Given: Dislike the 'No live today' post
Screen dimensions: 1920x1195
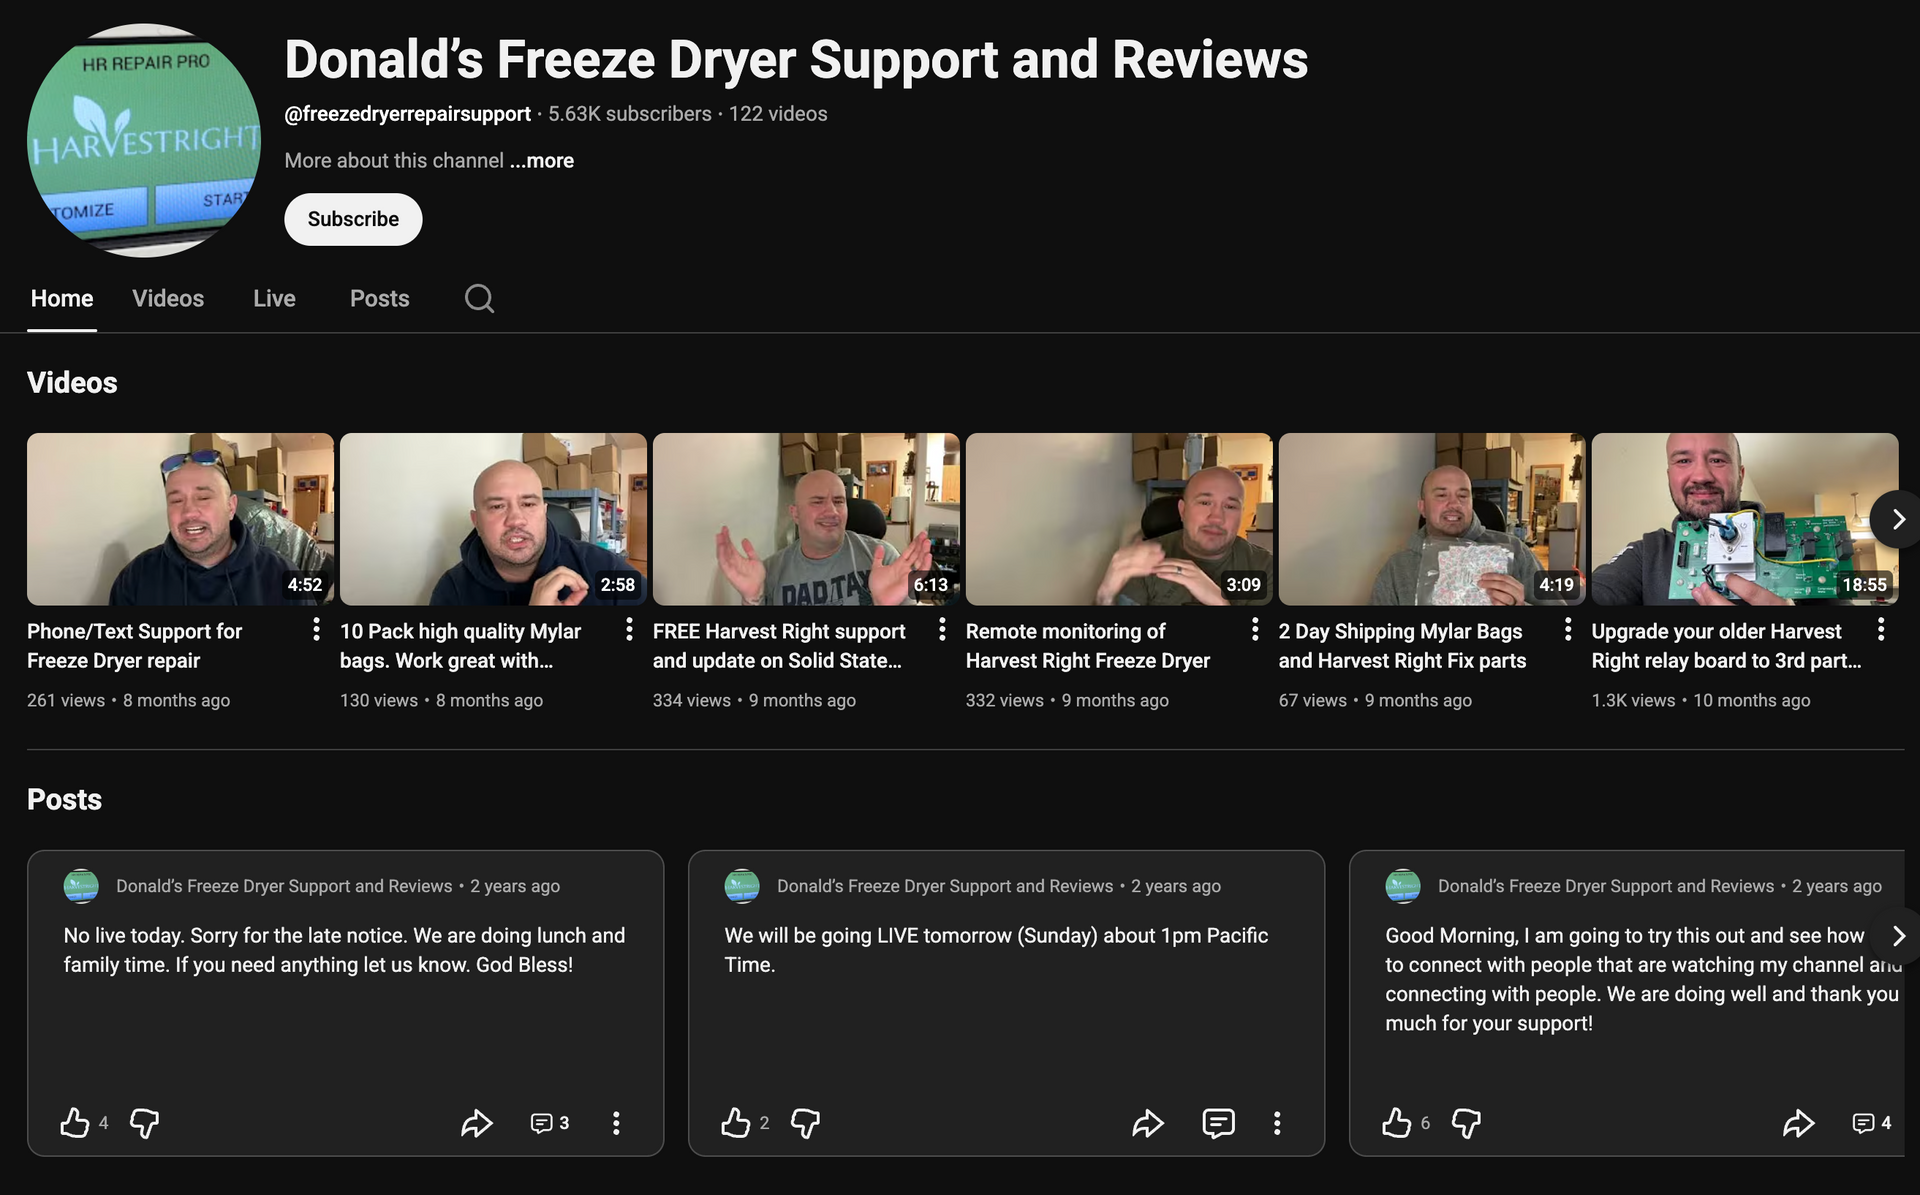Looking at the screenshot, I should tap(145, 1123).
